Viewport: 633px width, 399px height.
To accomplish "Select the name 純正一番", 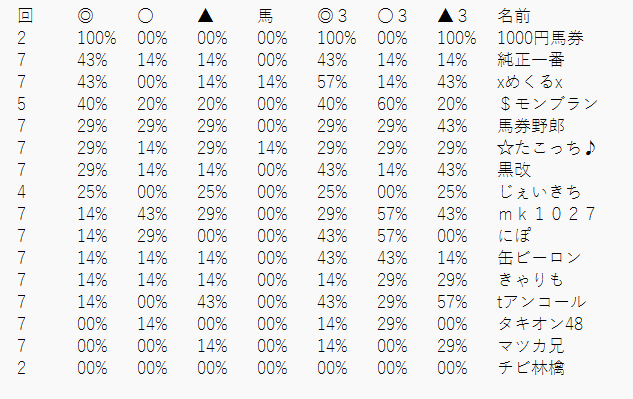I will 531,60.
